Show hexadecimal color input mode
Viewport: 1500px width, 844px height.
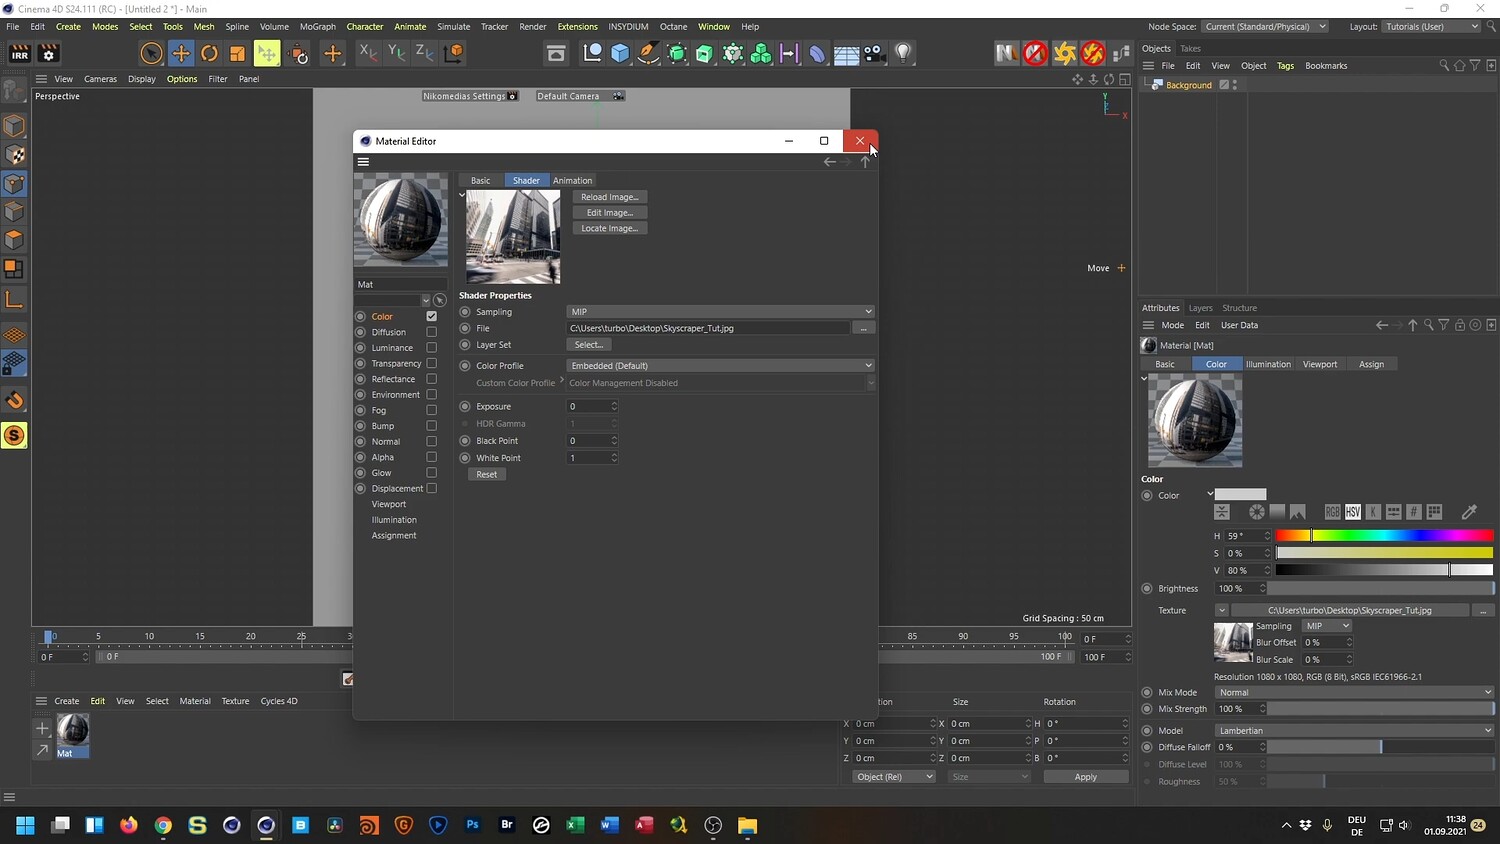(x=1413, y=512)
